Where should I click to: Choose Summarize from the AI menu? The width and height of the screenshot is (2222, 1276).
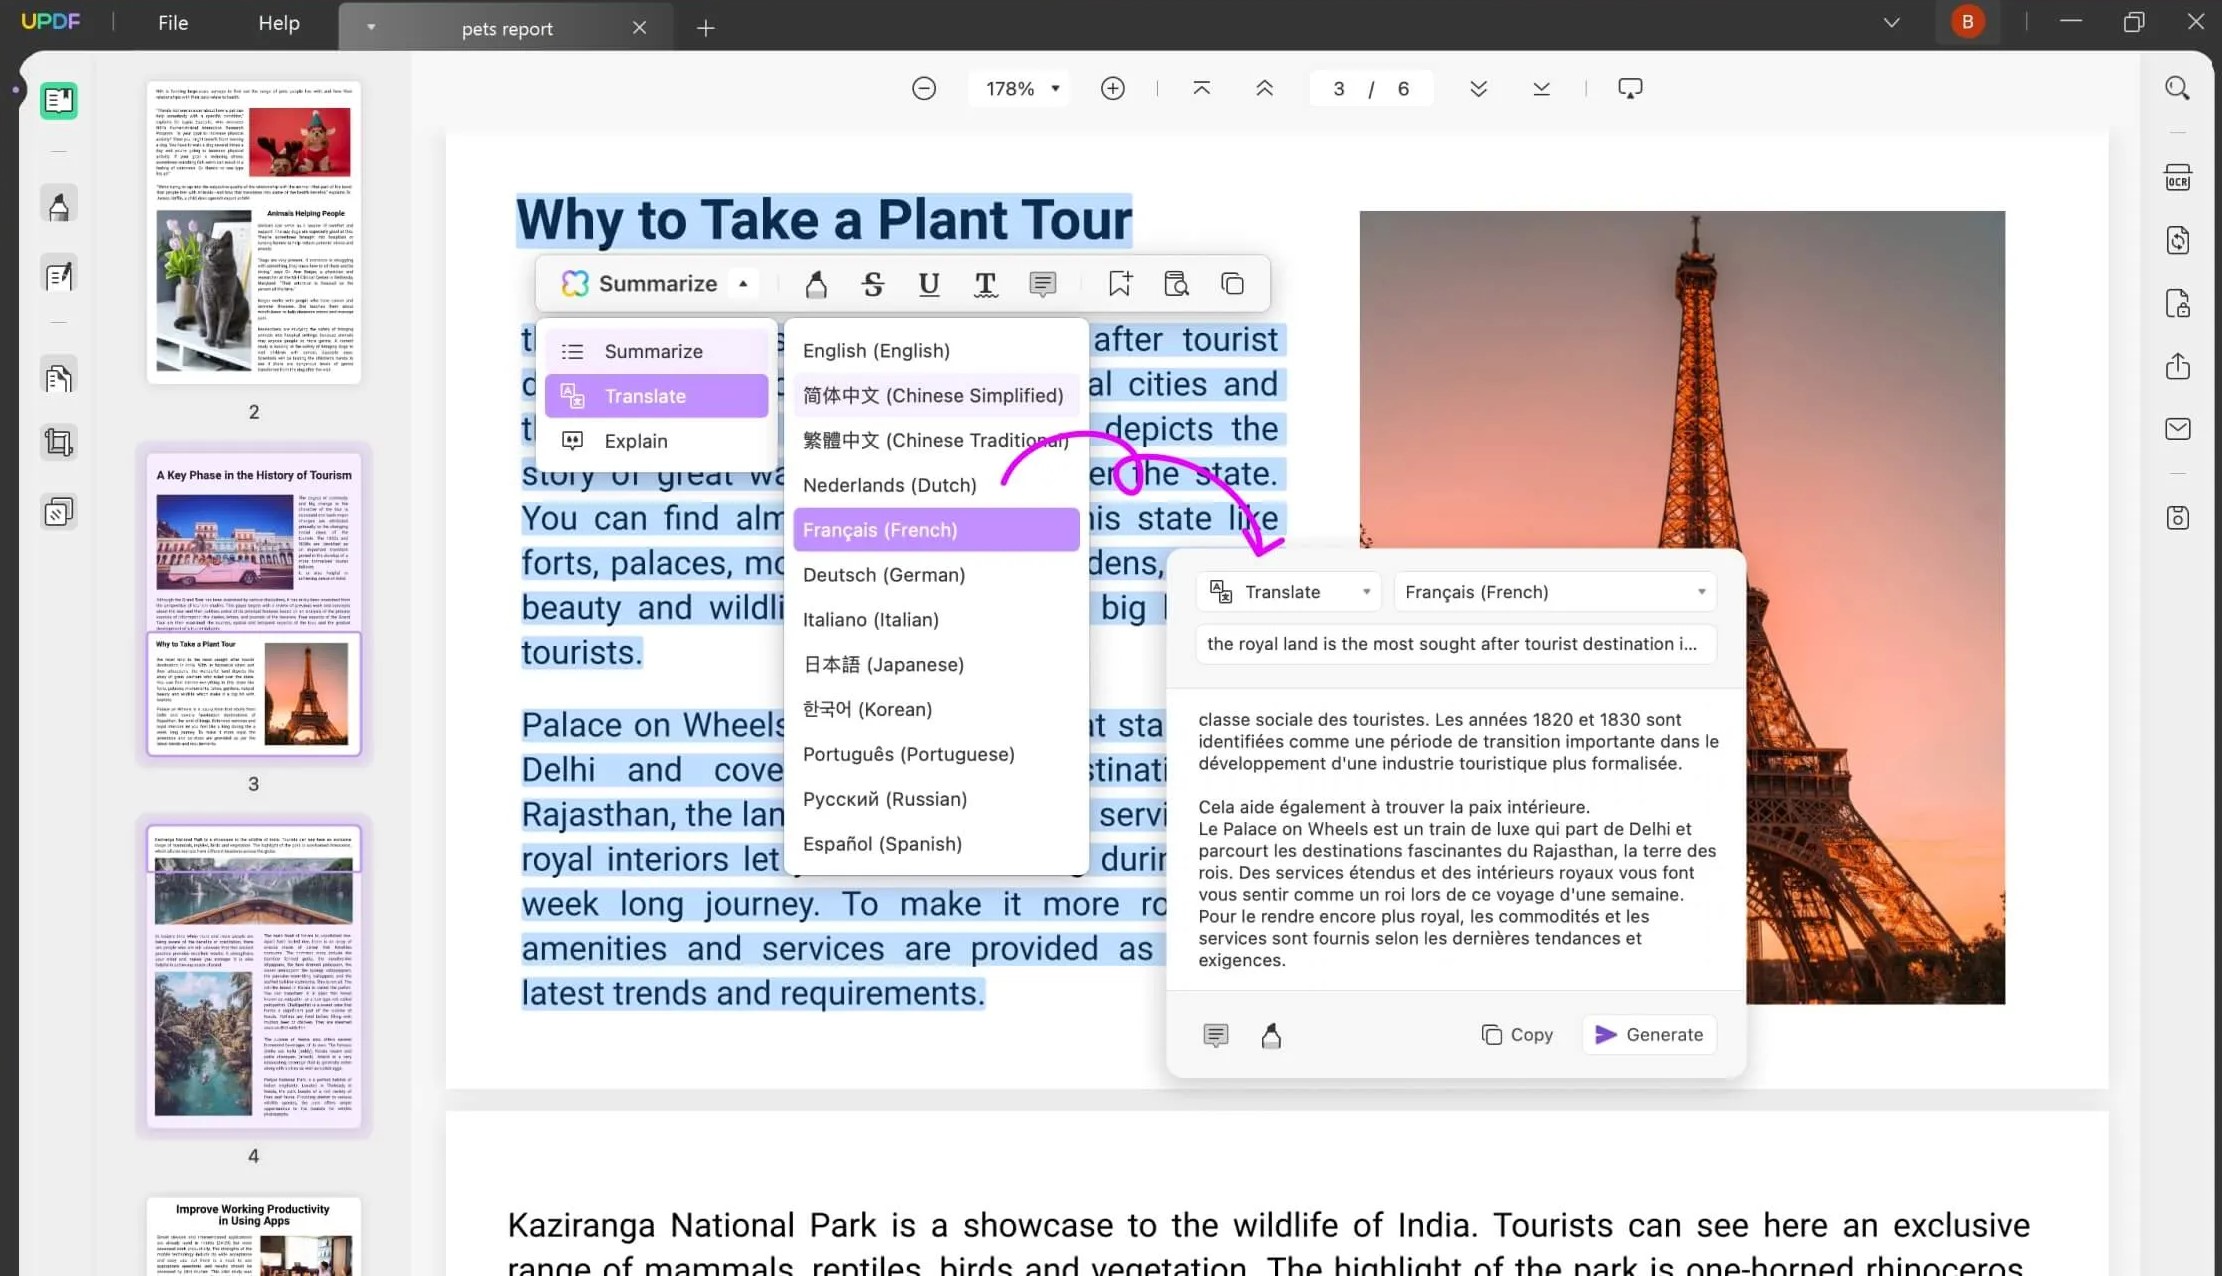click(x=657, y=351)
